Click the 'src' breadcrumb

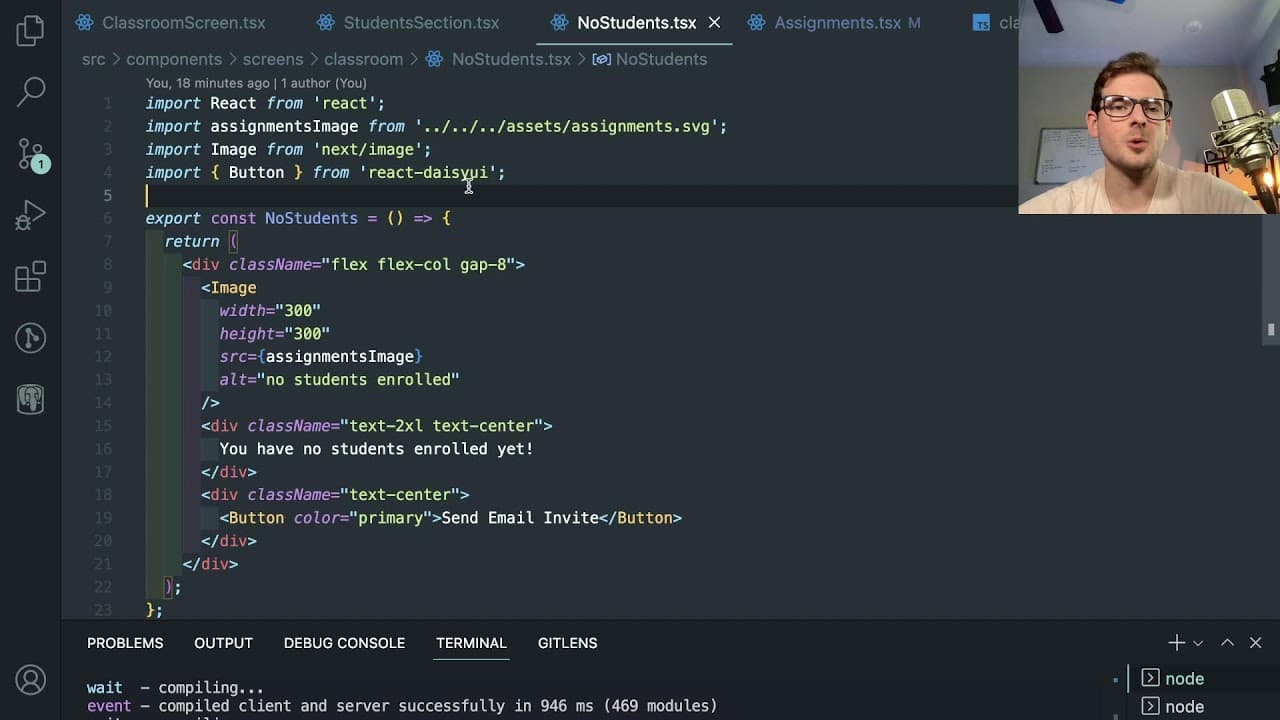click(93, 59)
